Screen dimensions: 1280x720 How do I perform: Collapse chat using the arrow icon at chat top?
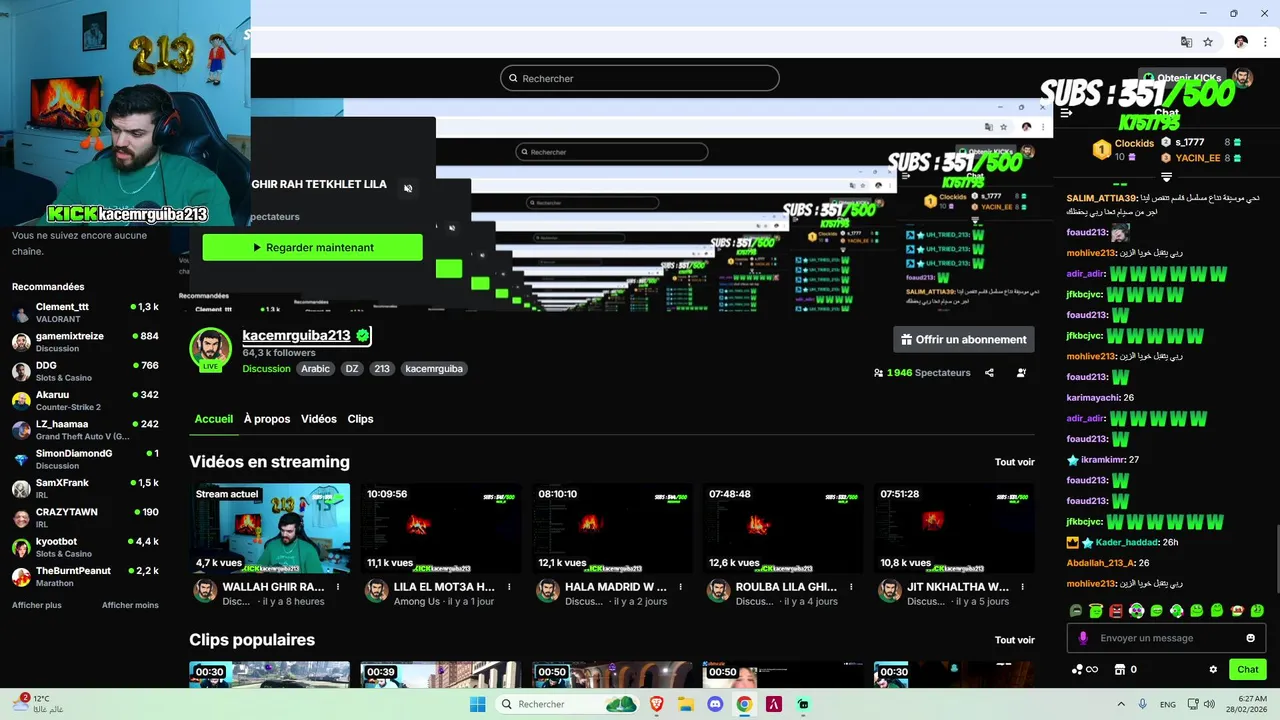(1066, 113)
